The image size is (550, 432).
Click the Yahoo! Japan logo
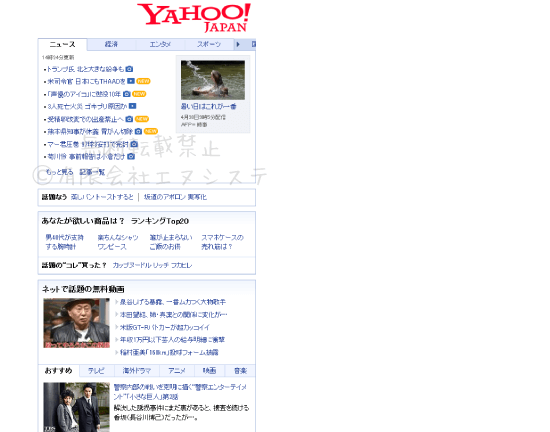[x=194, y=18]
